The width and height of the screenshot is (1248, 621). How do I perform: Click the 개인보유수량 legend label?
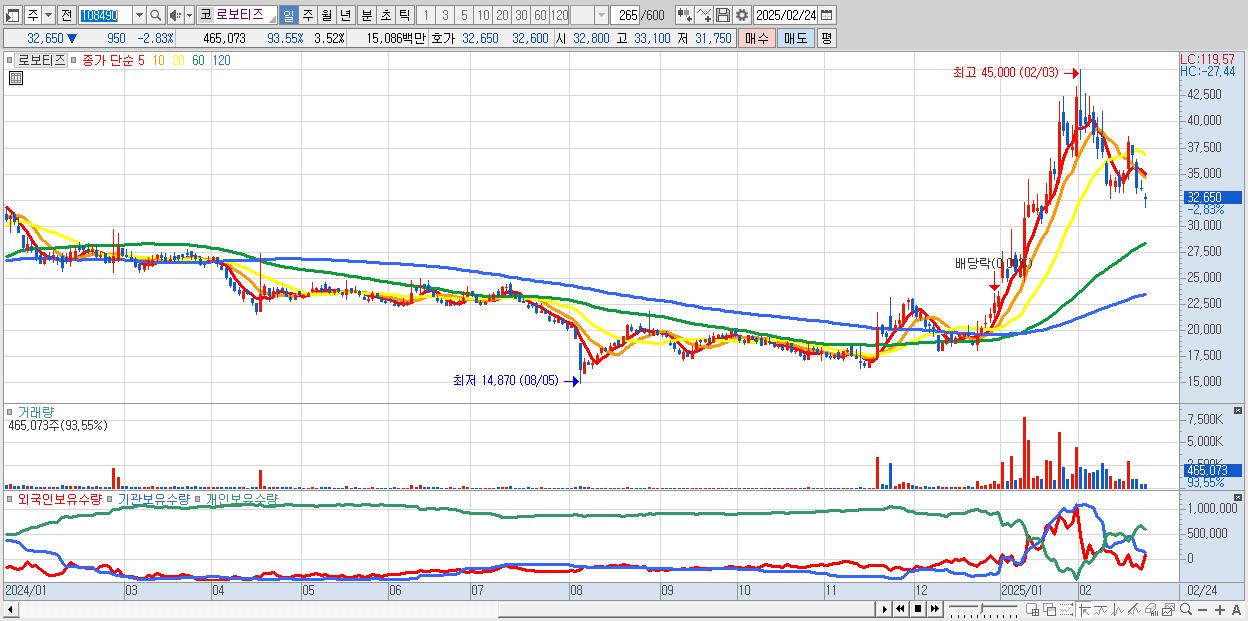coord(243,498)
